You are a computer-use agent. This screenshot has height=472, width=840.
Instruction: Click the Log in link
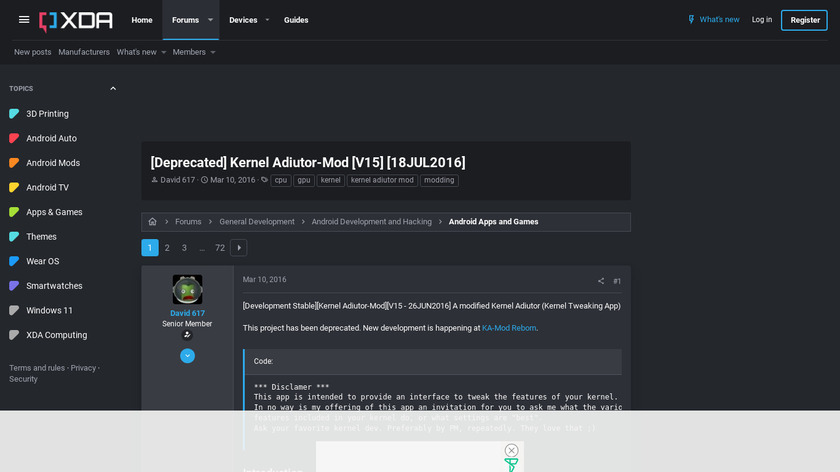point(762,19)
